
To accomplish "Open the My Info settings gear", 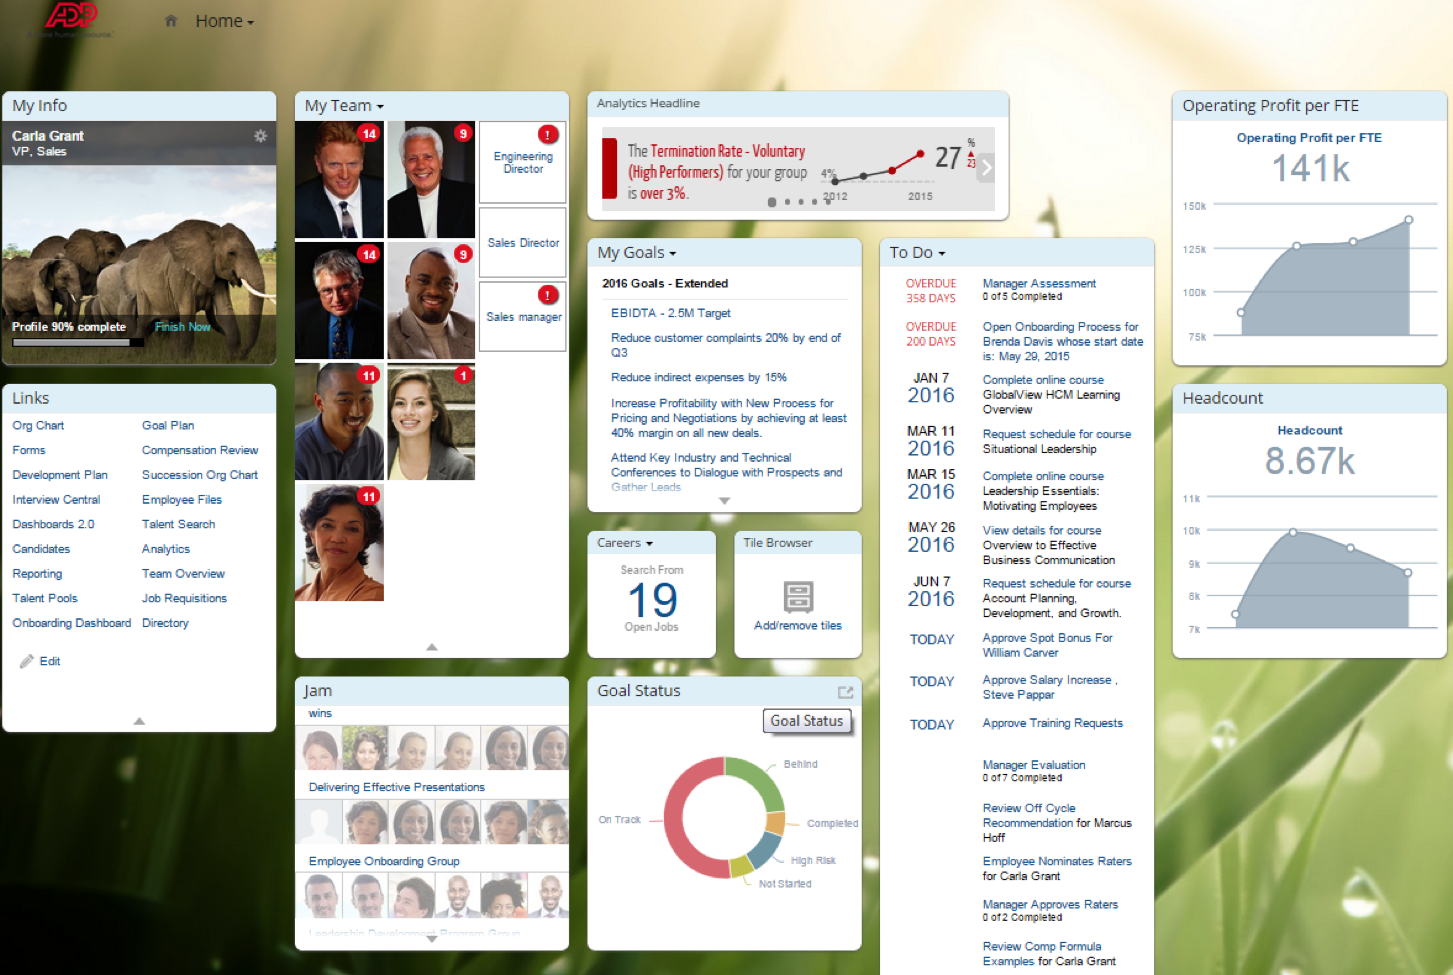I will (x=260, y=136).
